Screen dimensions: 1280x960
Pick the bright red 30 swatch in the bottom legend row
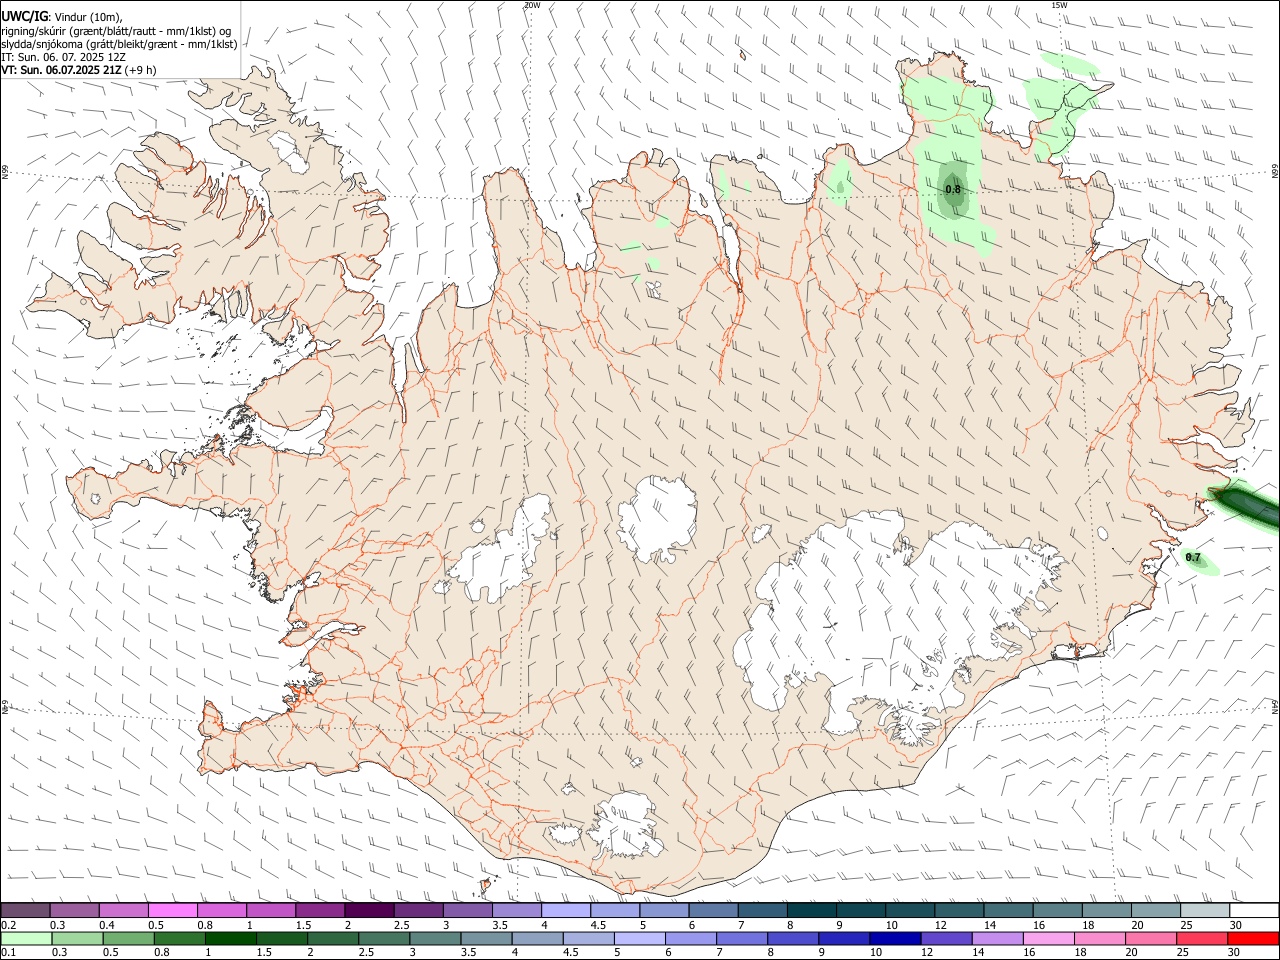(x=1253, y=938)
